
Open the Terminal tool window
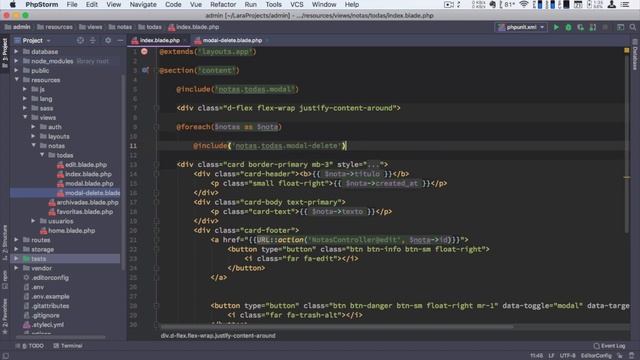coord(68,346)
